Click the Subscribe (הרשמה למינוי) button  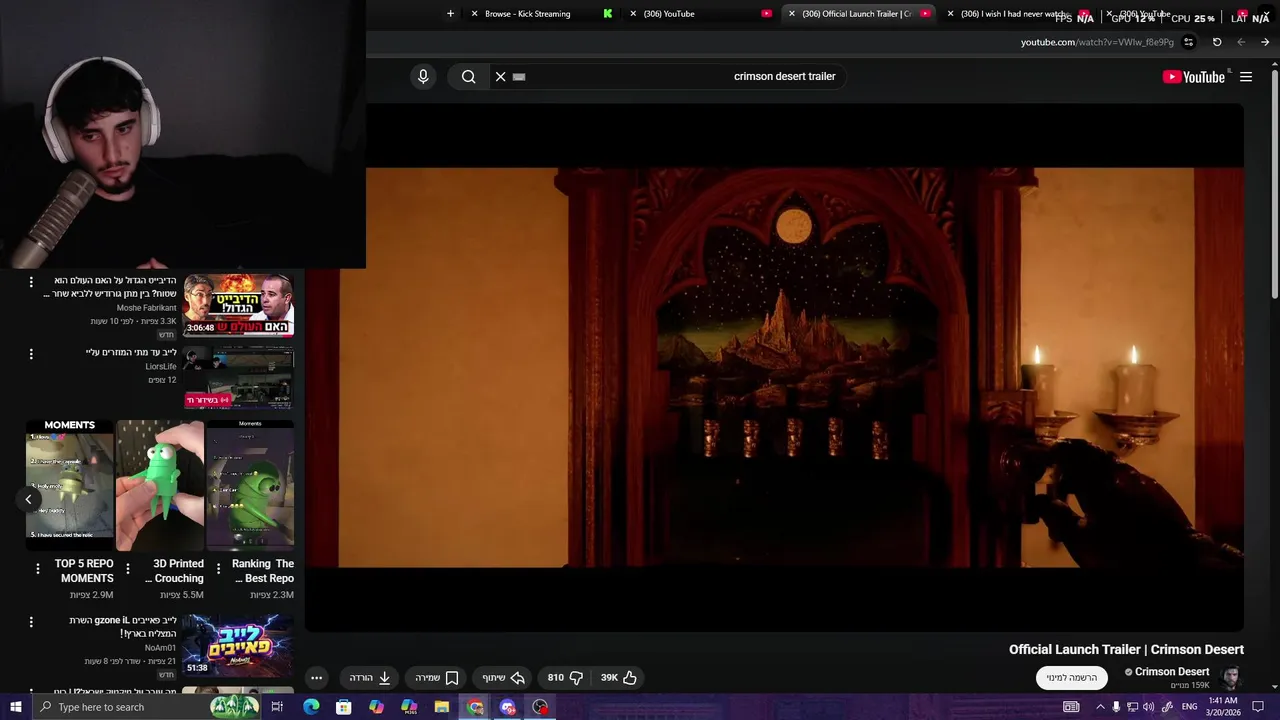tap(1071, 677)
